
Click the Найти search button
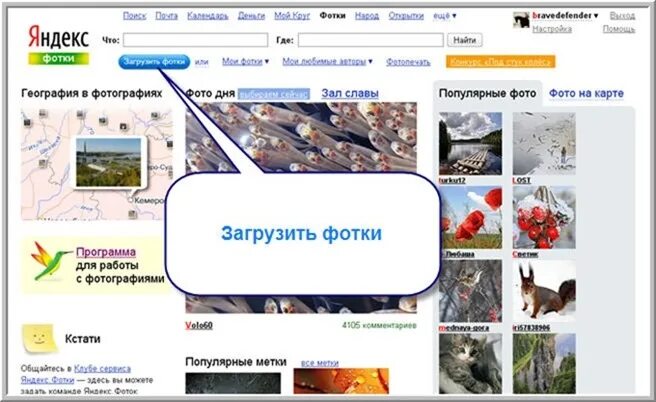(x=465, y=40)
